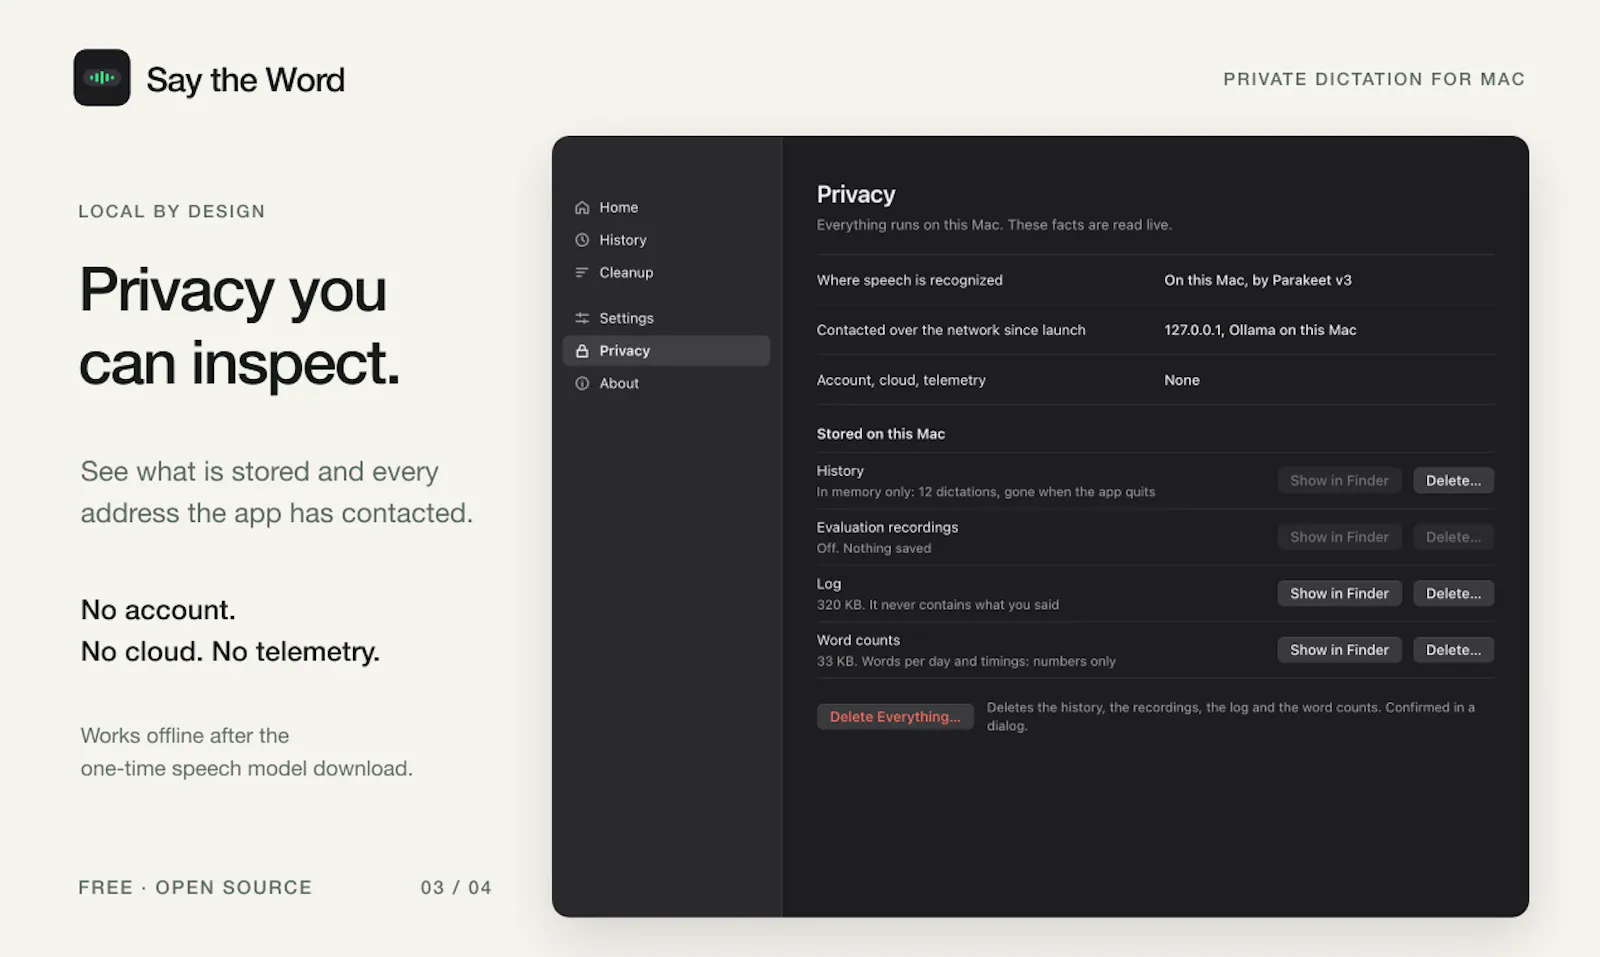This screenshot has width=1600, height=957.
Task: Click "320 KB. It never contains what you said"
Action: [x=937, y=605]
